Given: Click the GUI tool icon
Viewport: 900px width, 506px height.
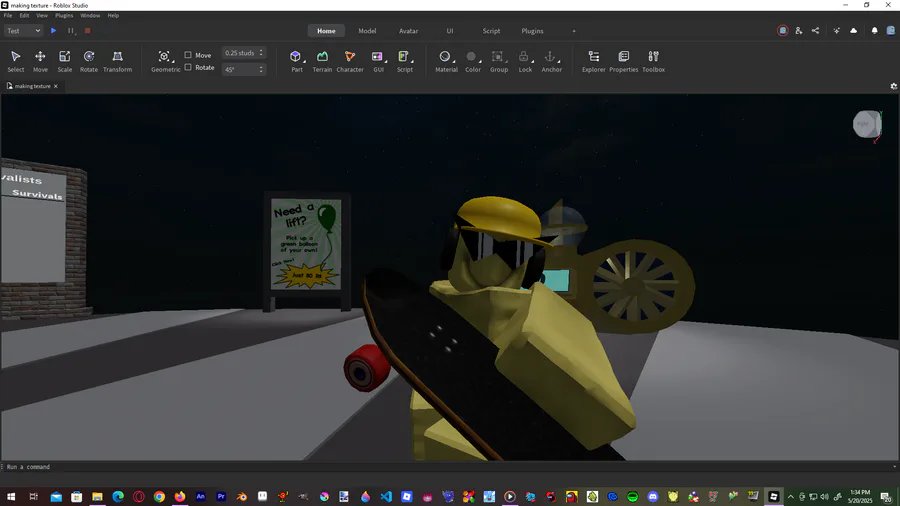Looking at the screenshot, I should (x=377, y=57).
